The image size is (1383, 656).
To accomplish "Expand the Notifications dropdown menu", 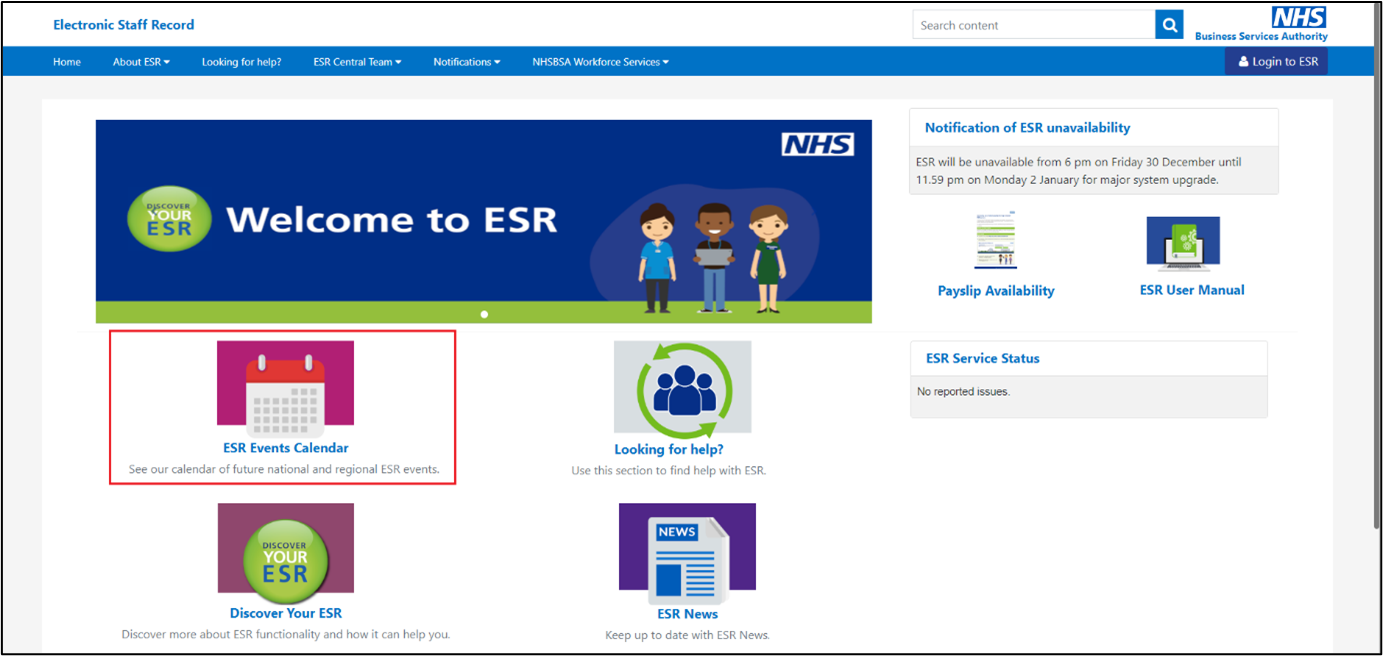I will (x=467, y=62).
